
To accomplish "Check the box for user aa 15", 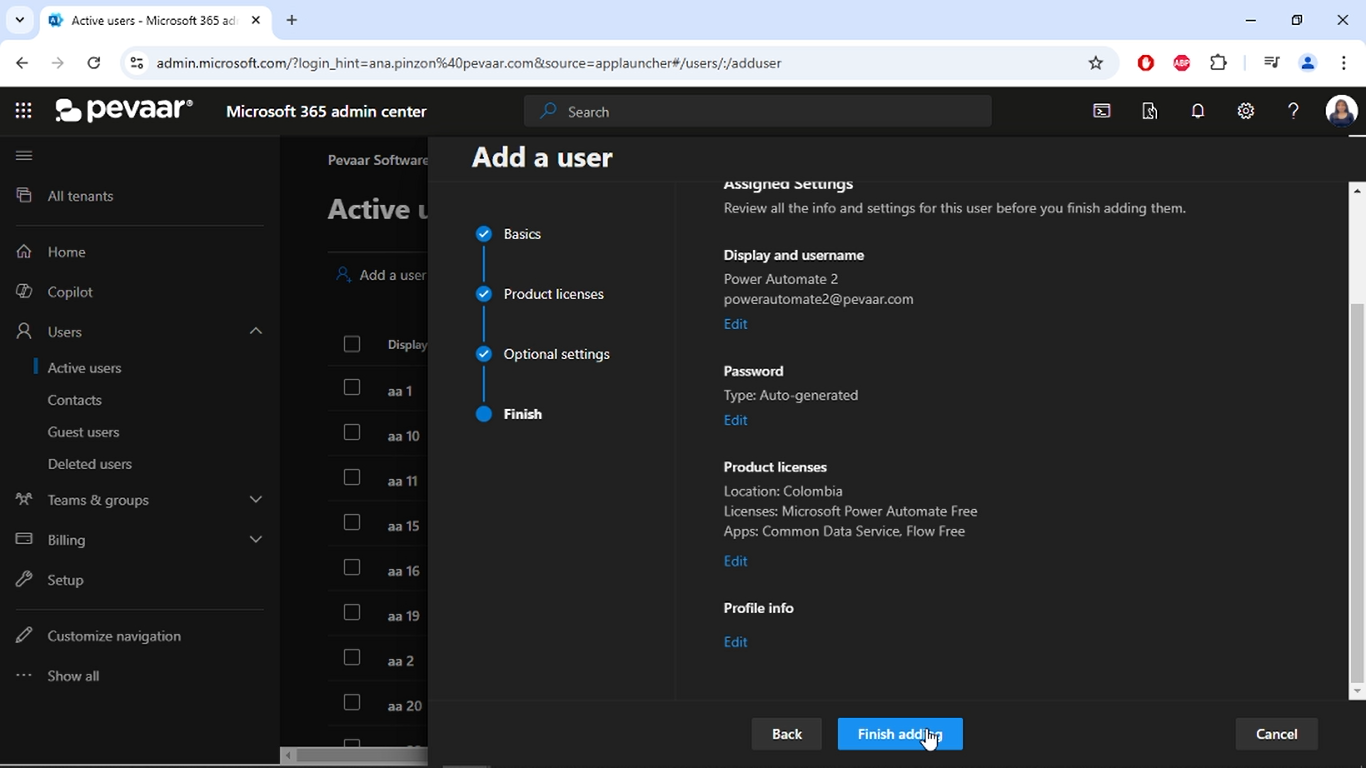I will [x=352, y=522].
